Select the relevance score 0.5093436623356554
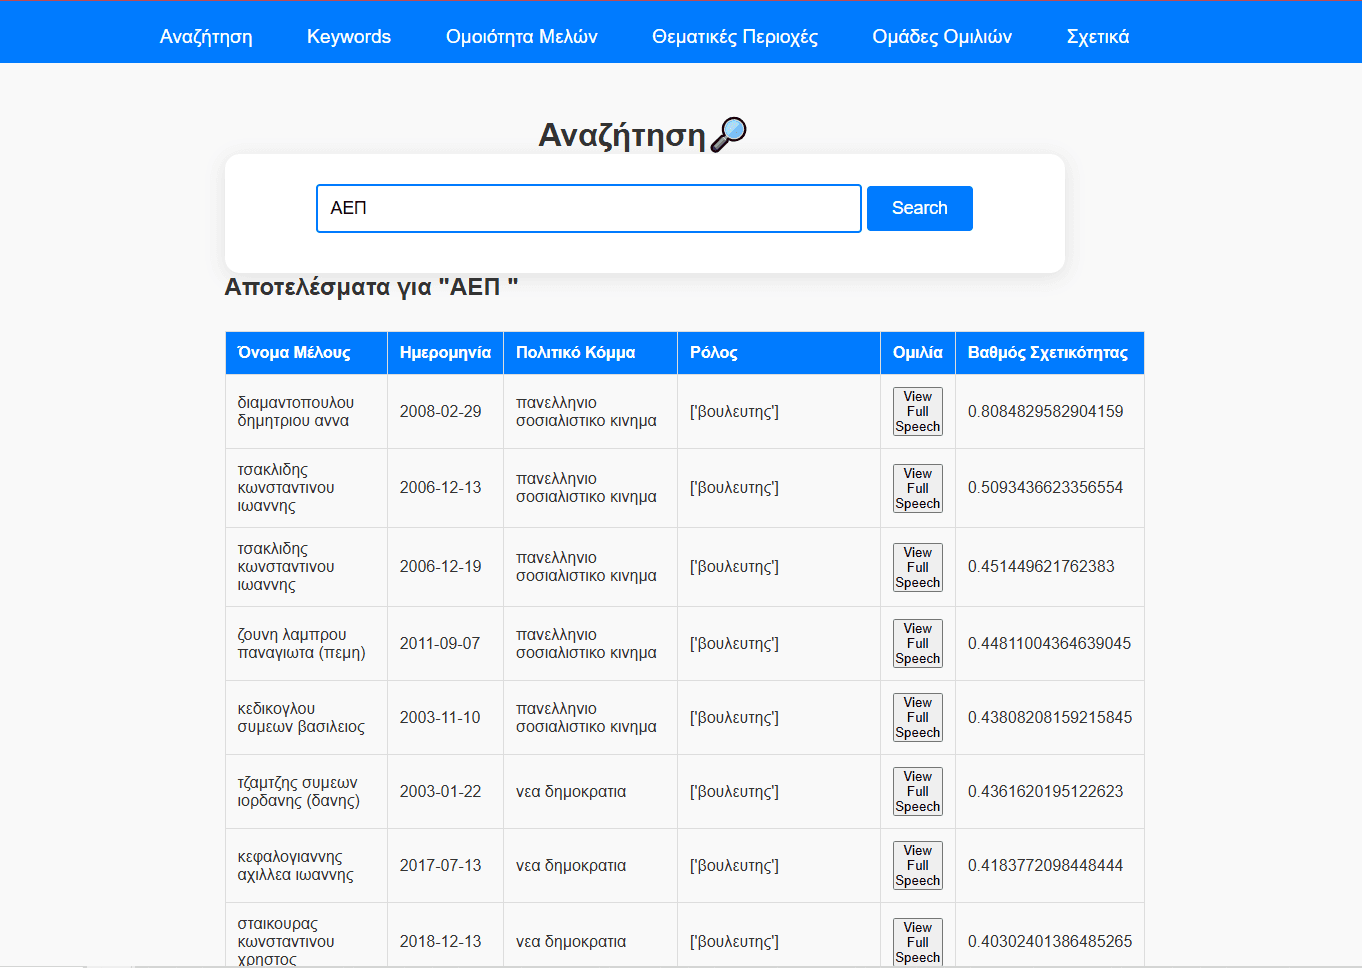Image resolution: width=1362 pixels, height=968 pixels. (x=1046, y=488)
